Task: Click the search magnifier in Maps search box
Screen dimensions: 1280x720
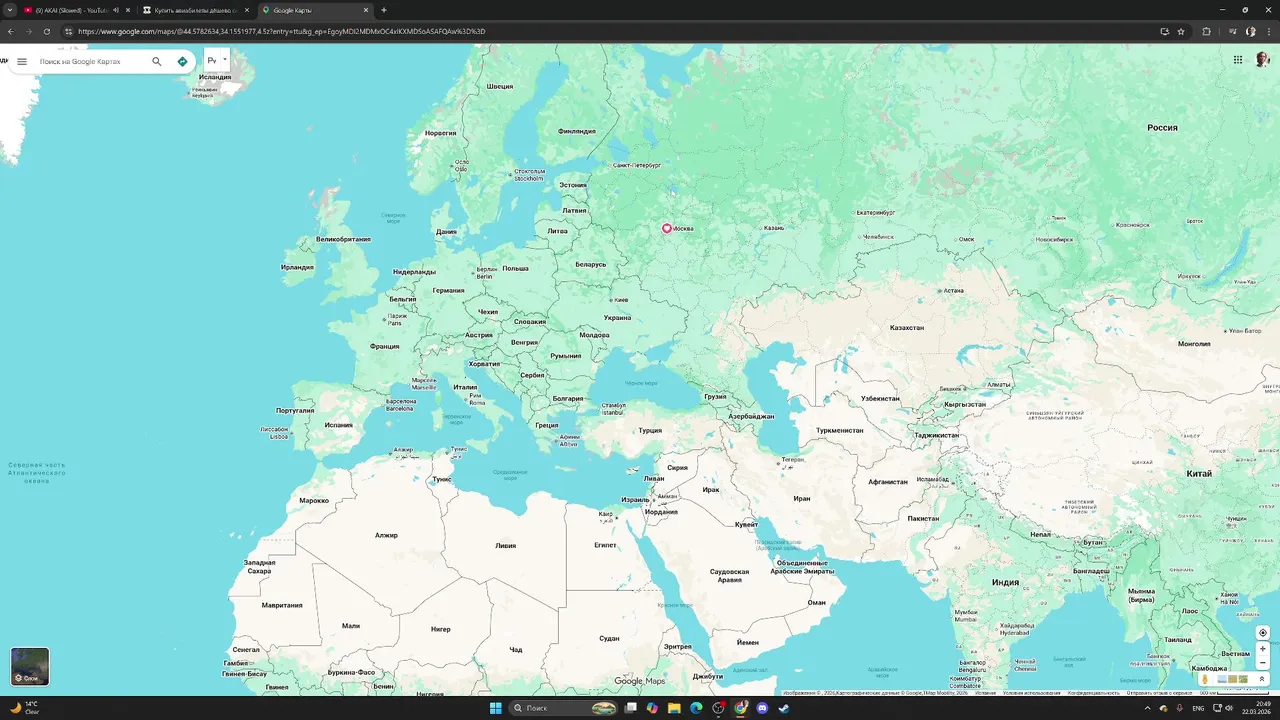Action: (x=157, y=61)
